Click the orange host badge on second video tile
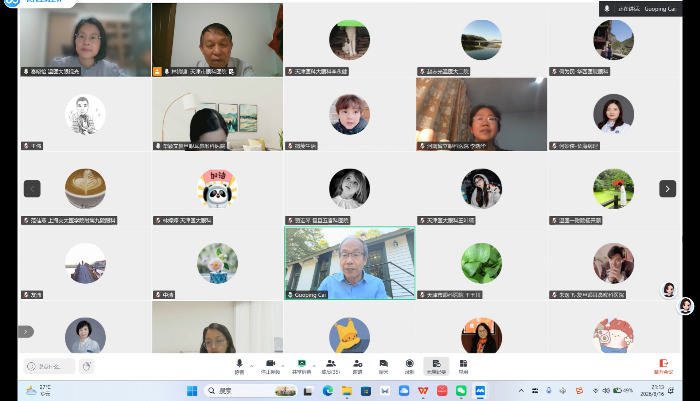Image resolution: width=700 pixels, height=401 pixels. point(157,71)
